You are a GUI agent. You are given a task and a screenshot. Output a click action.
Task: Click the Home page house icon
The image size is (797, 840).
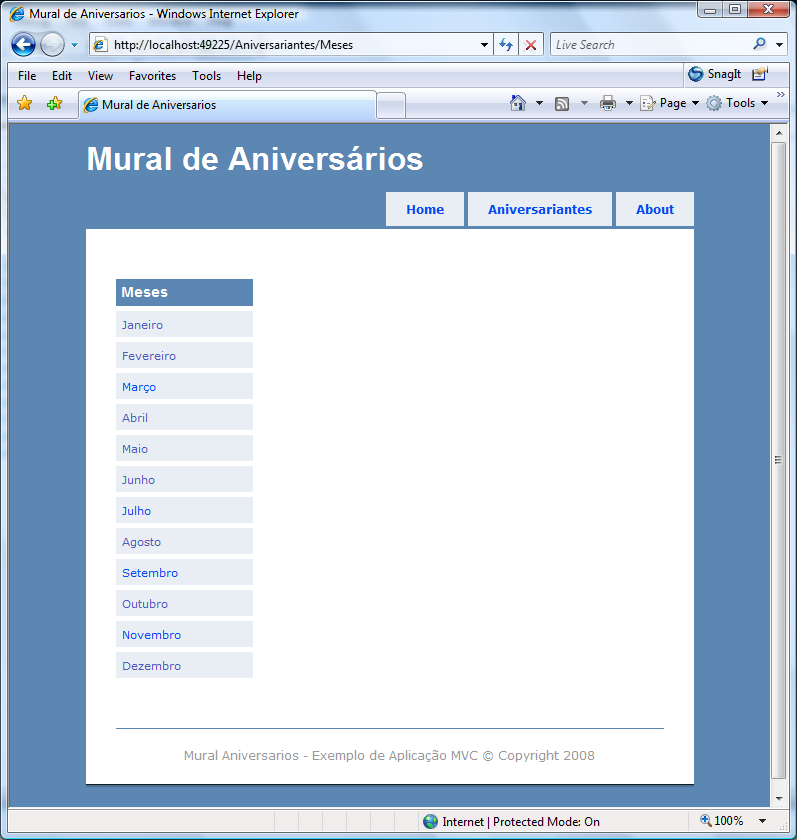tap(518, 103)
